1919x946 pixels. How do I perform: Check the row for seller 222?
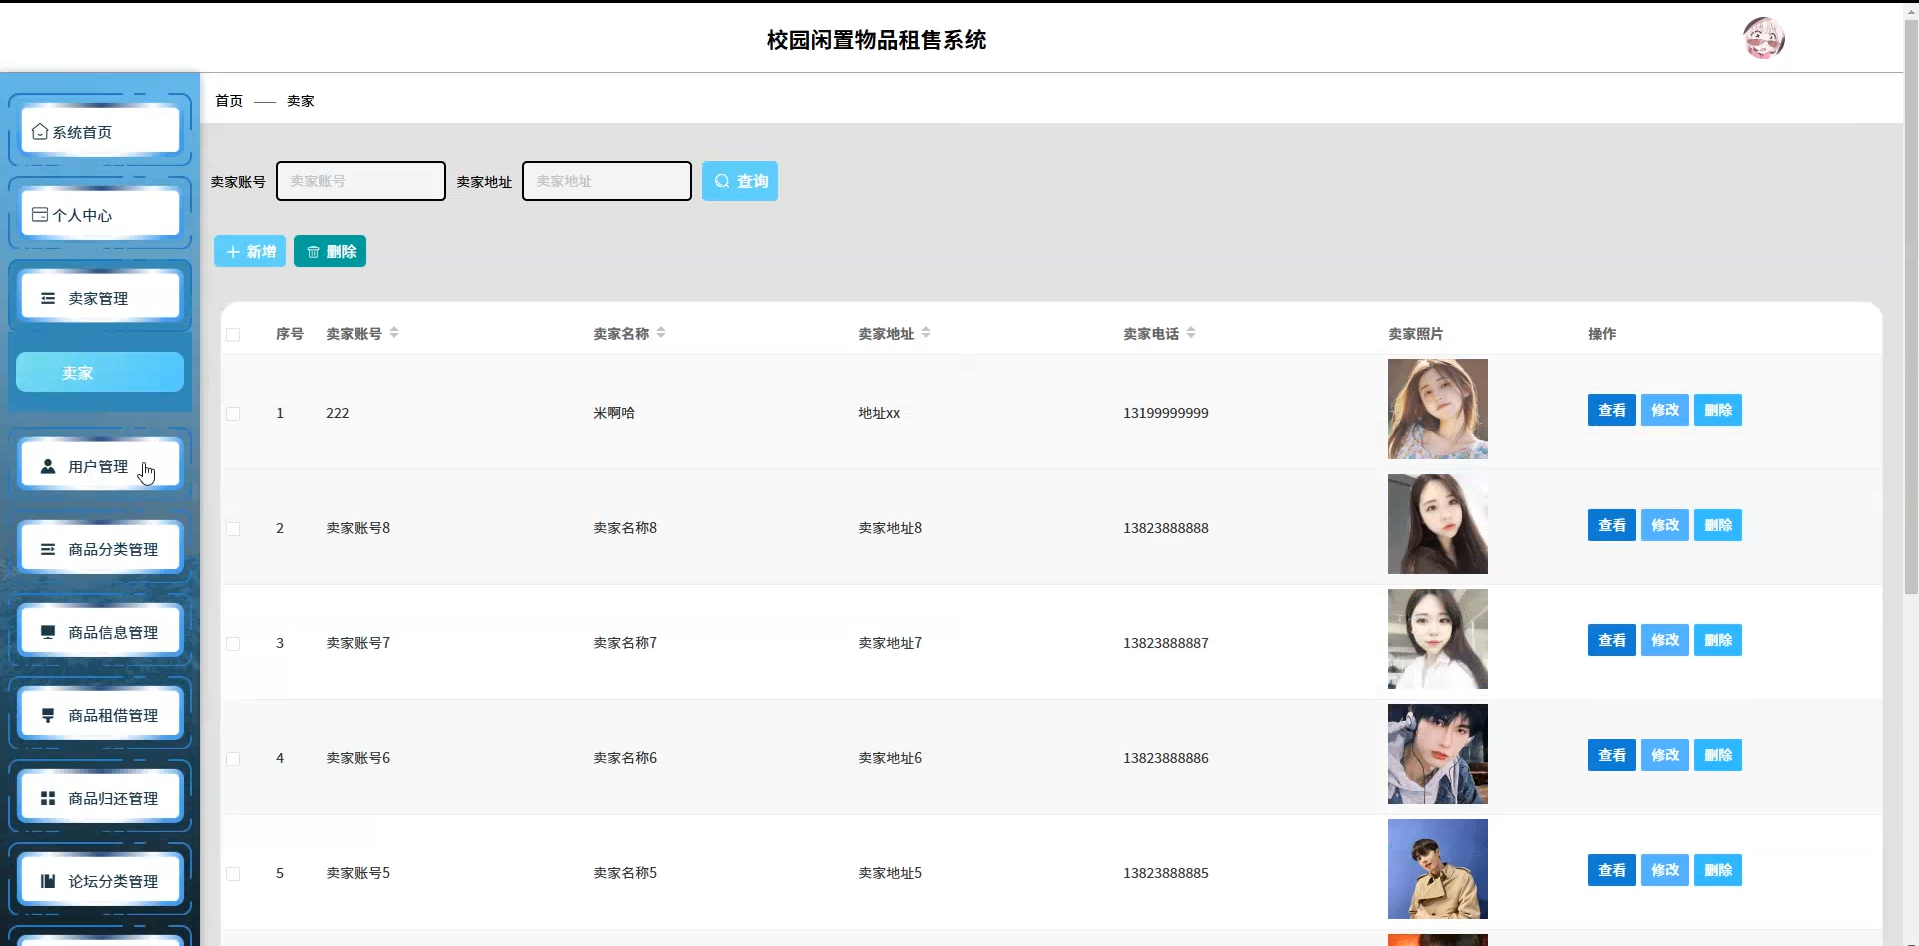(x=233, y=413)
